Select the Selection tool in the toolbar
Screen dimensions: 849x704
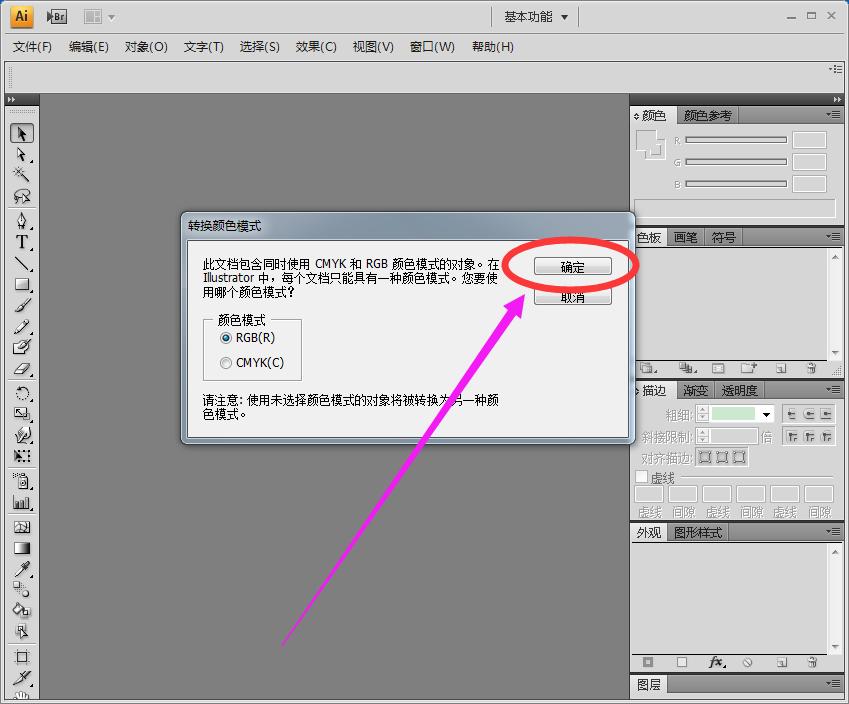[22, 133]
